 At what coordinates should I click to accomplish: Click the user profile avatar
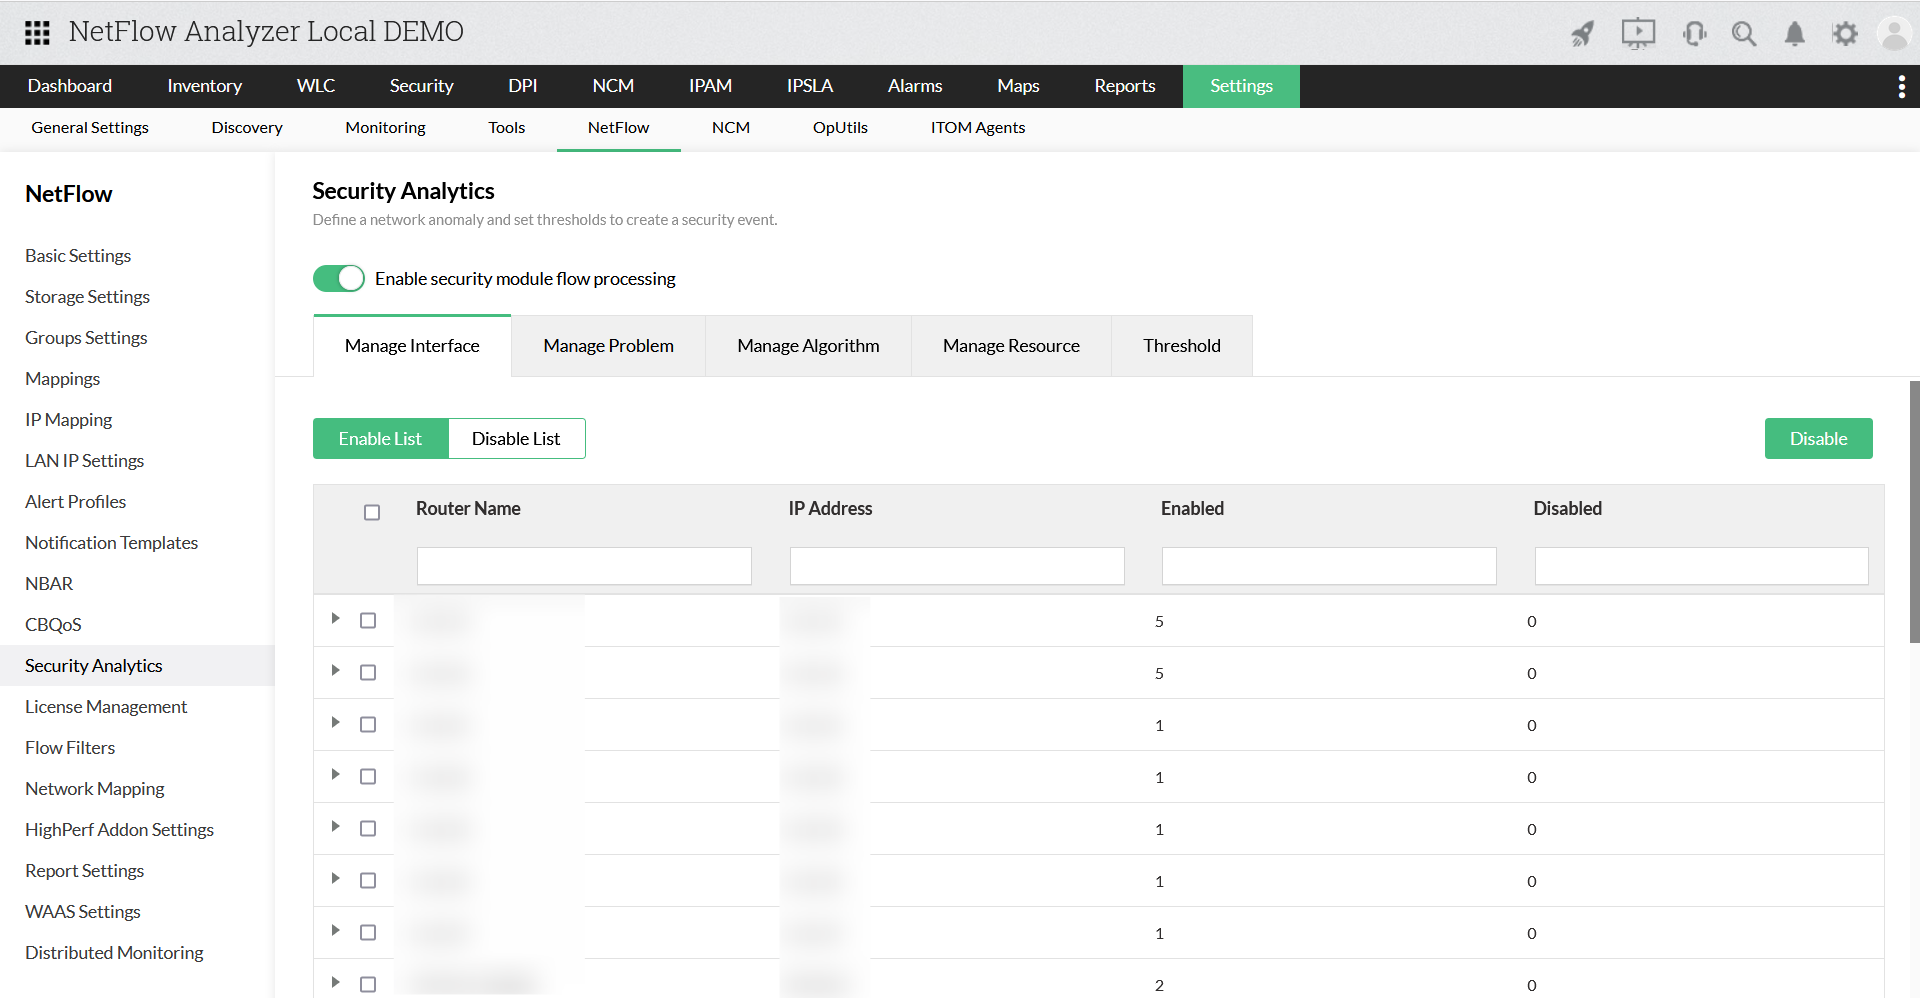point(1895,33)
